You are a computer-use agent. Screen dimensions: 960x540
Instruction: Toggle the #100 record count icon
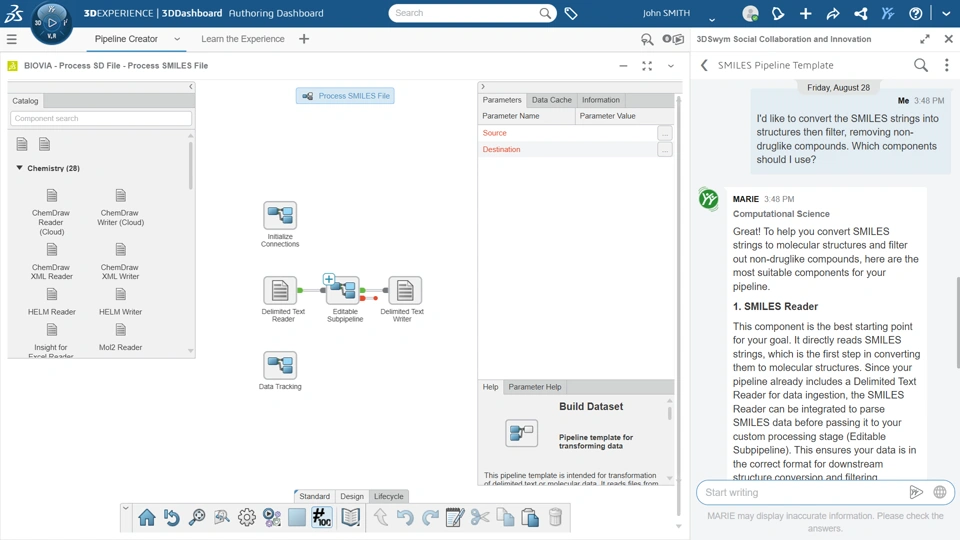[x=321, y=517]
